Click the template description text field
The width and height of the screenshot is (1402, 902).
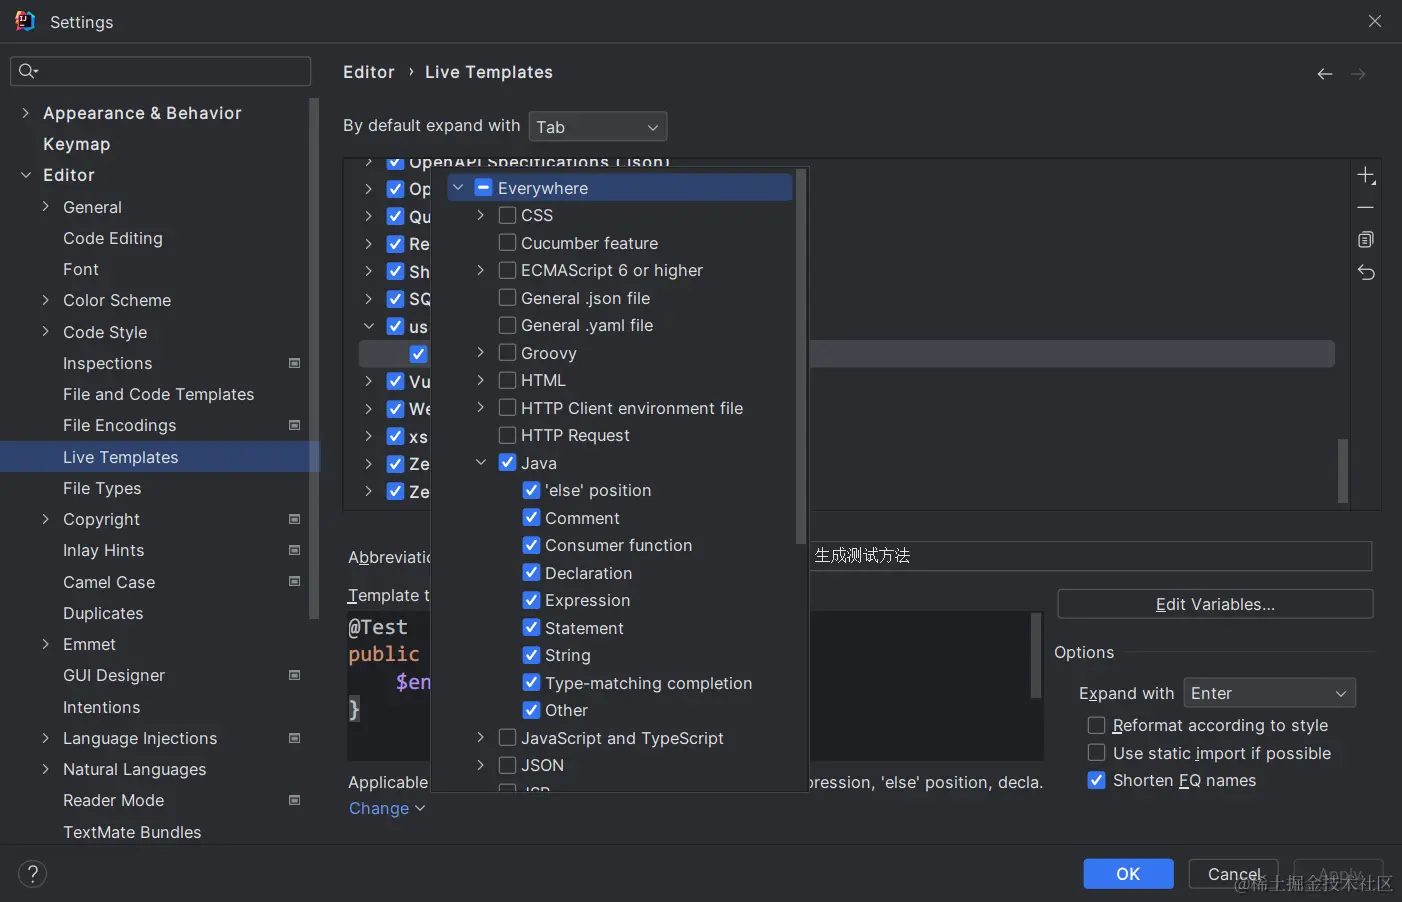click(x=1090, y=556)
